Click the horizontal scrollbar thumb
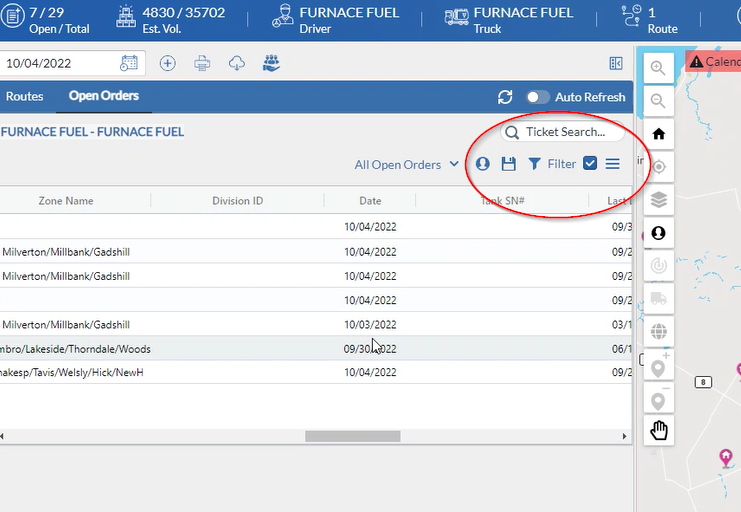This screenshot has width=741, height=512. (x=353, y=436)
